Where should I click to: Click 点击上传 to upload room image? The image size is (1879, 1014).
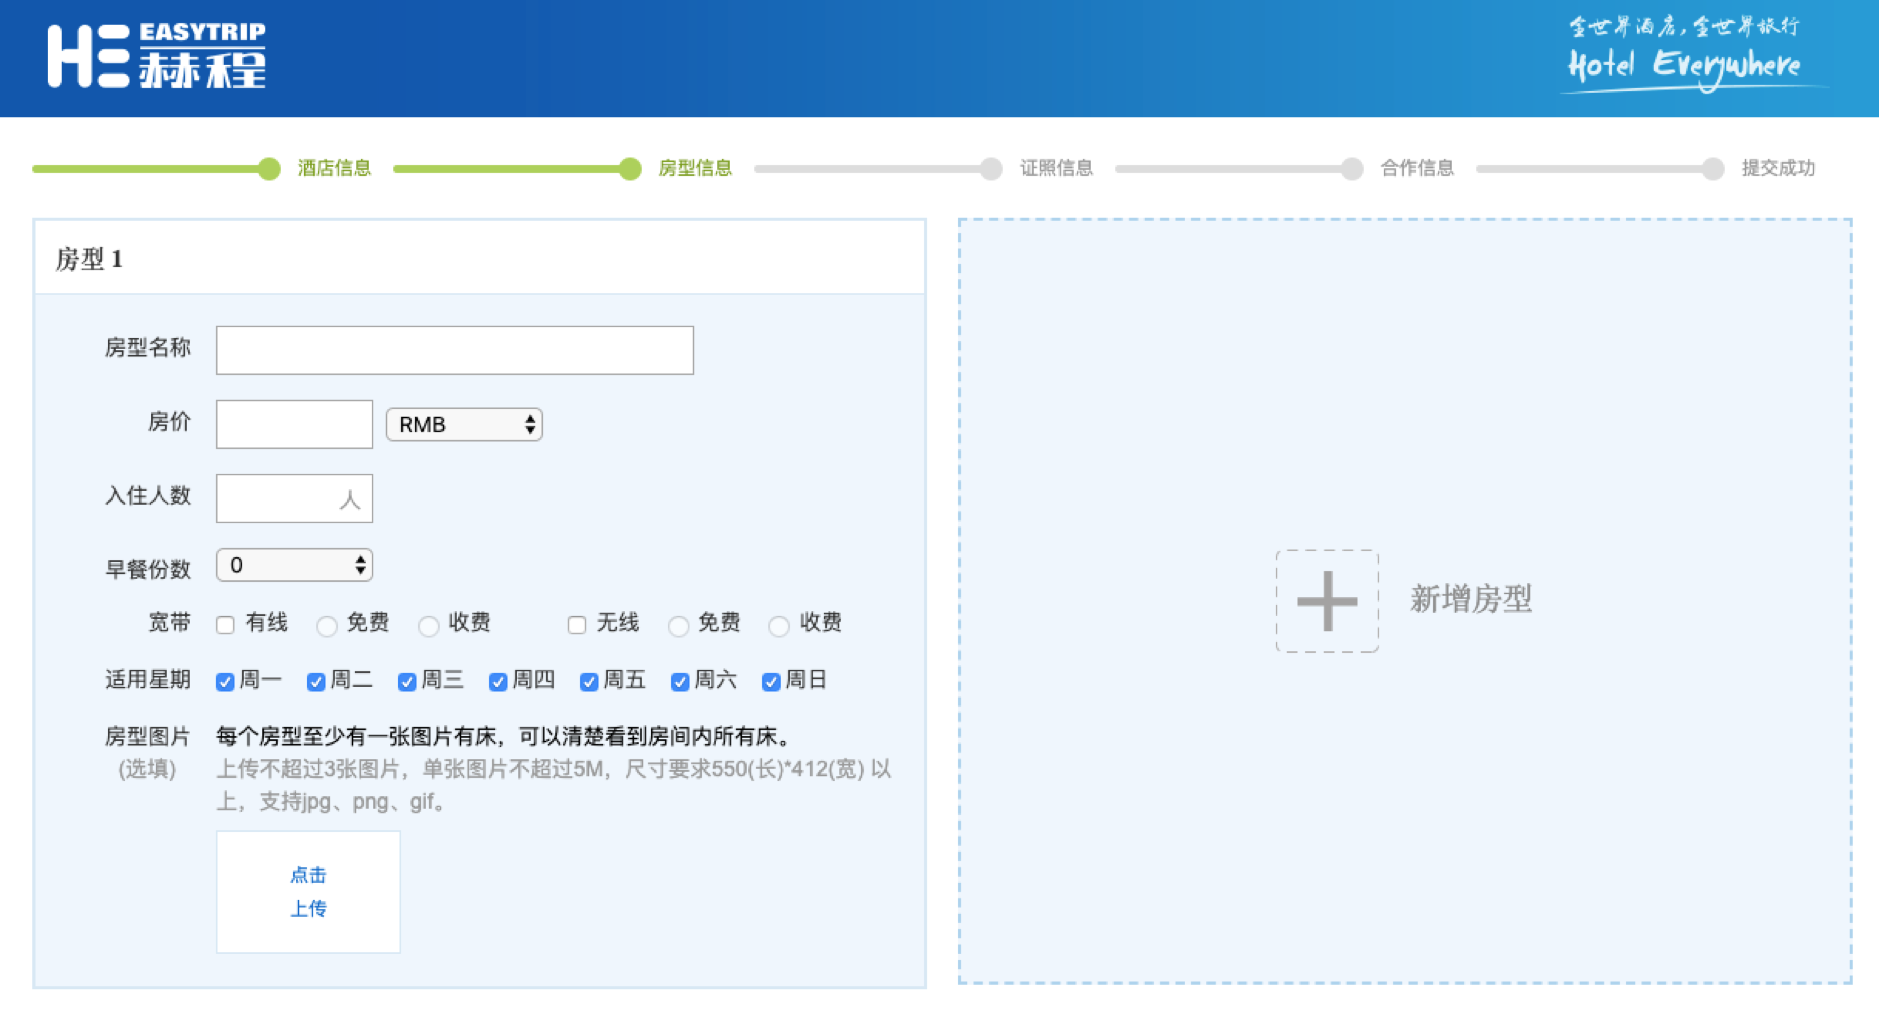(x=308, y=891)
